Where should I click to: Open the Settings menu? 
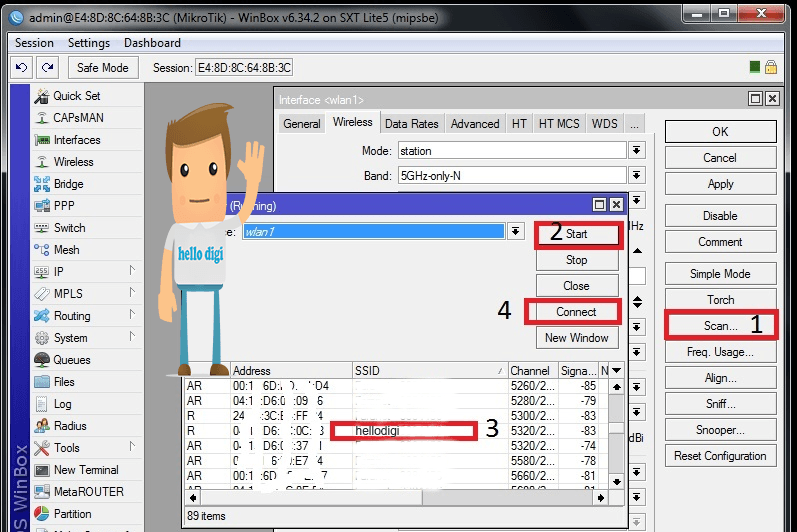[x=89, y=43]
